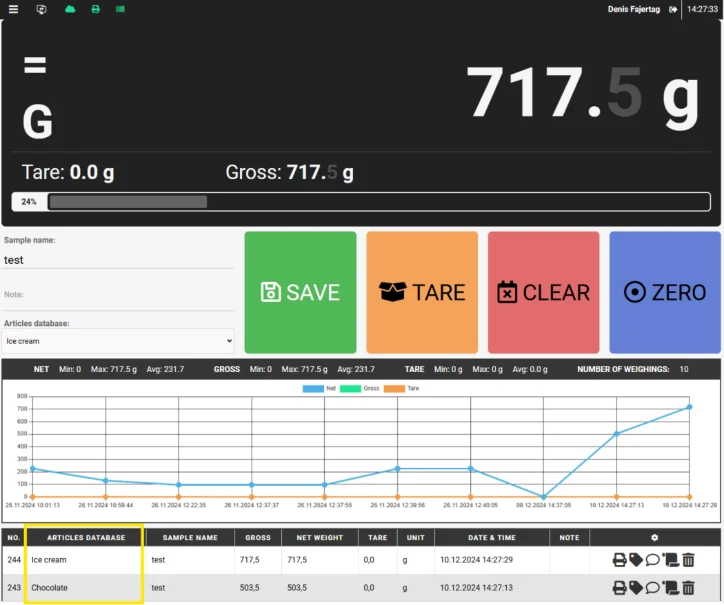This screenshot has width=724, height=605.
Task: Sort by DATE & TIME column header
Action: coord(492,538)
